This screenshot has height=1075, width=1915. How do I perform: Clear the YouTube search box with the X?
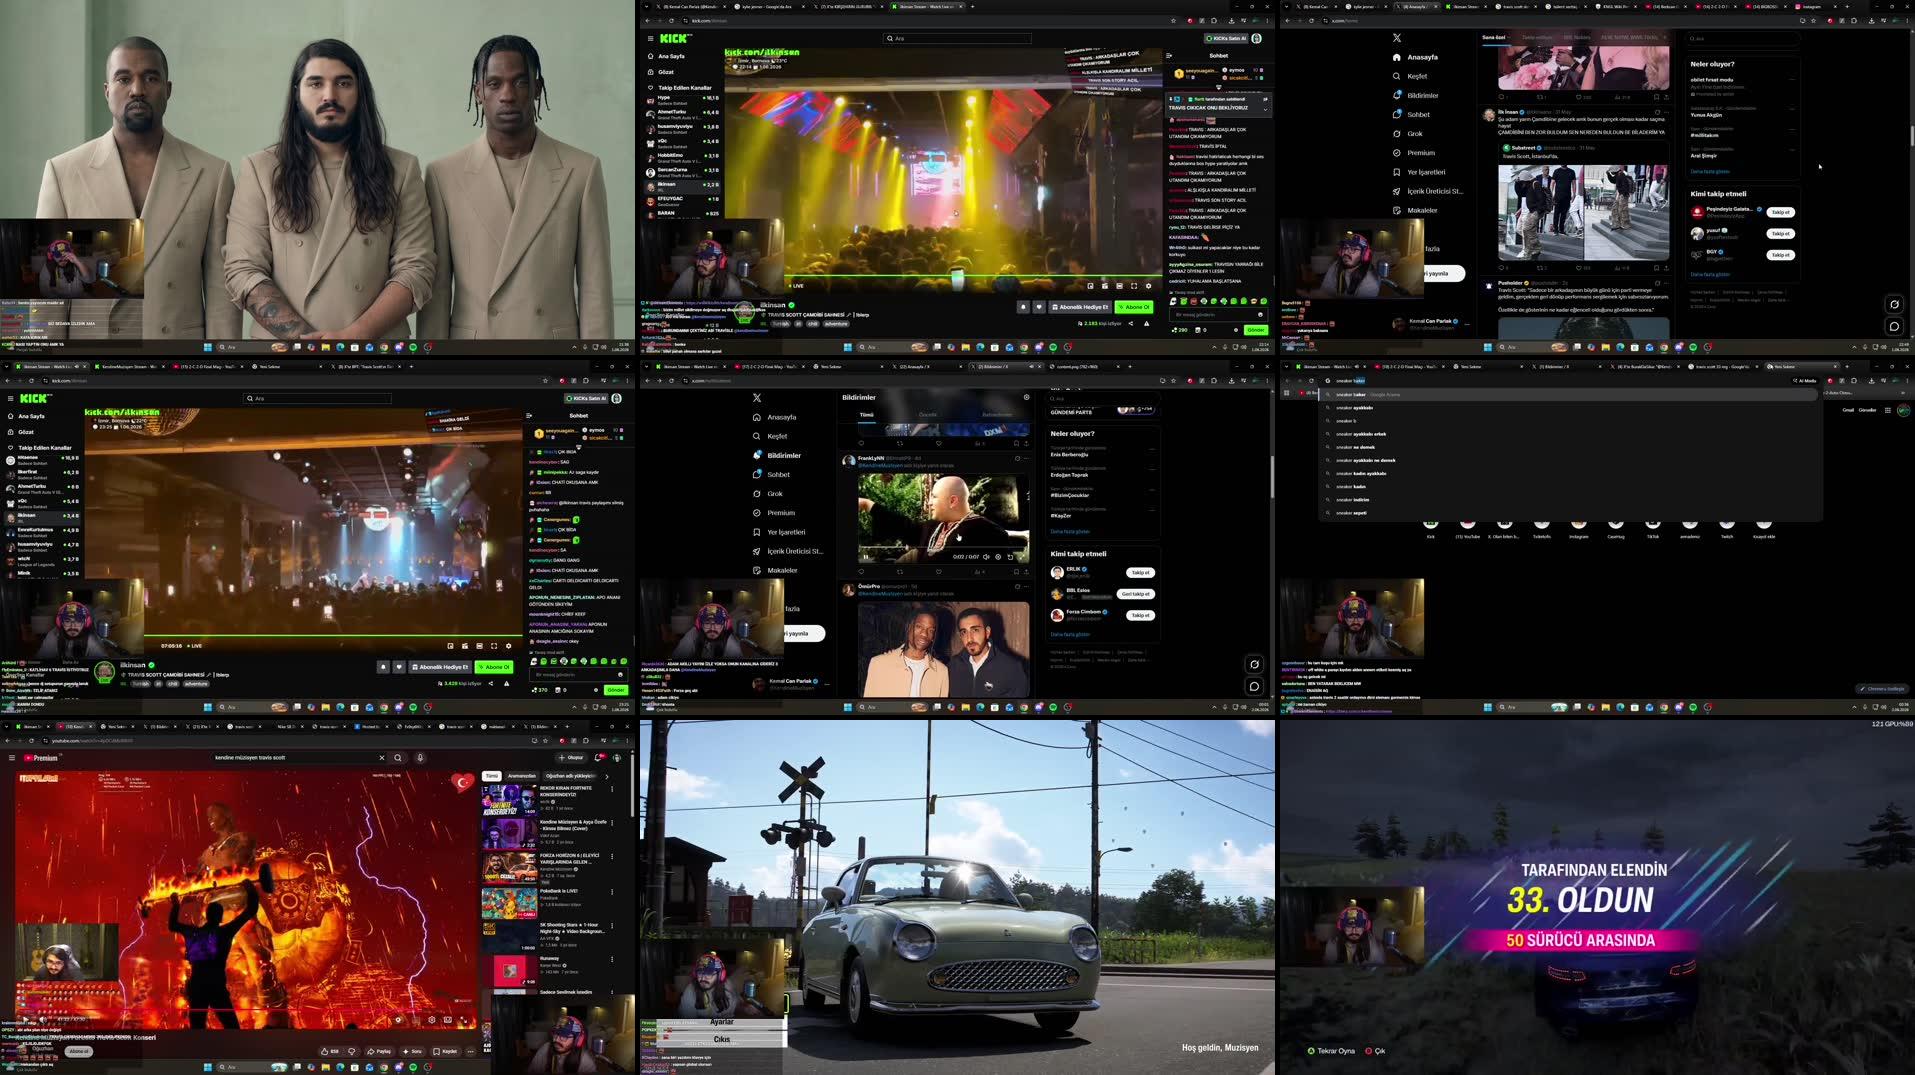pyautogui.click(x=381, y=758)
